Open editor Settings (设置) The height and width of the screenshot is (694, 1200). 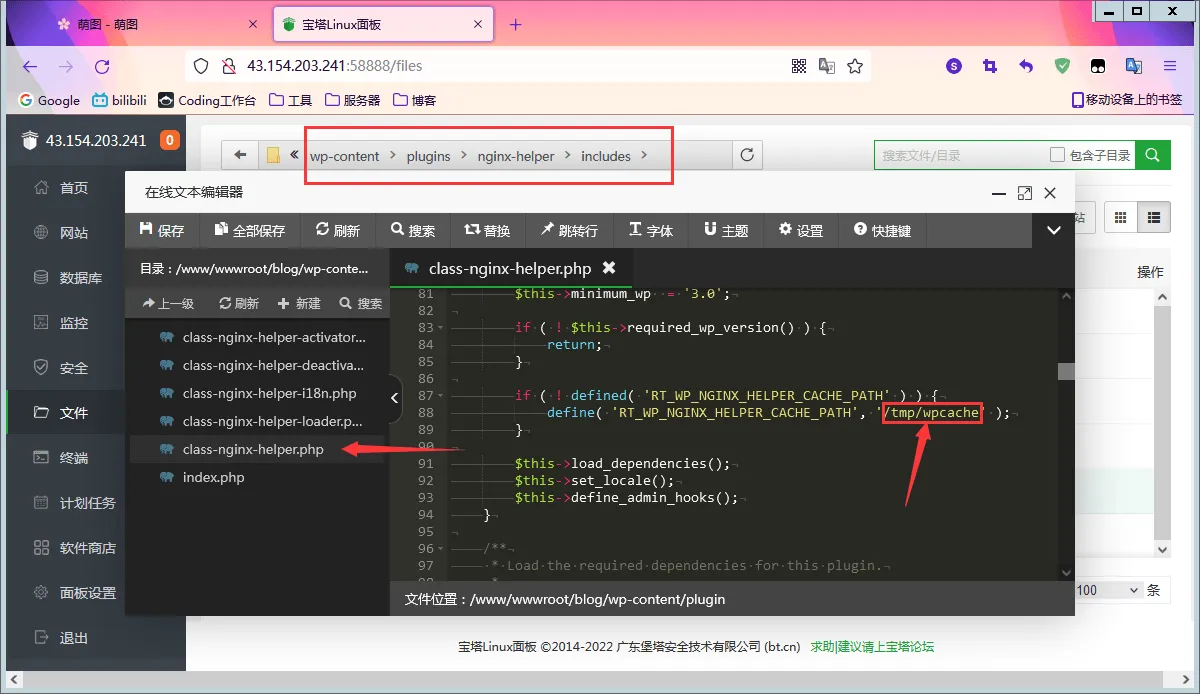click(801, 230)
